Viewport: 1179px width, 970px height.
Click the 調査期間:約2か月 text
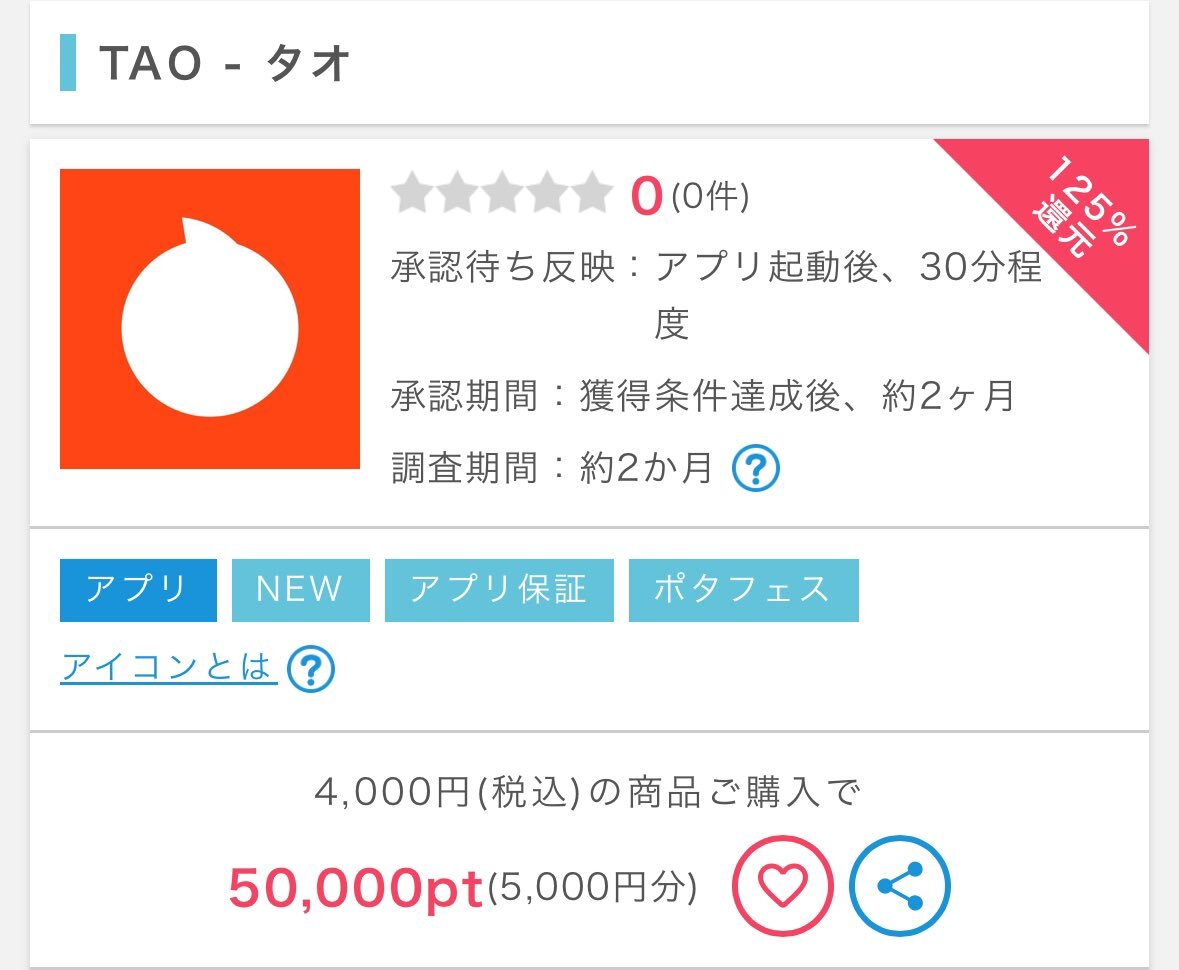(552, 468)
